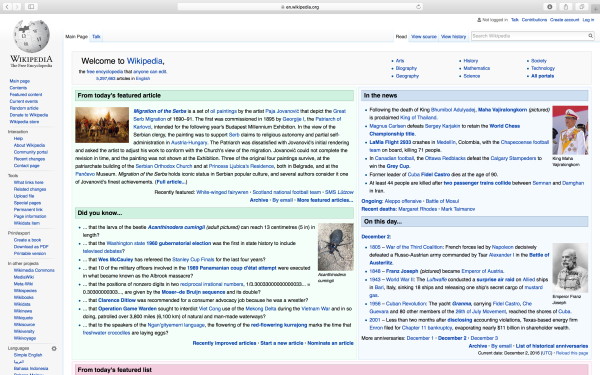Click More featured articles link
This screenshot has height=375, width=600.
[x=324, y=200]
